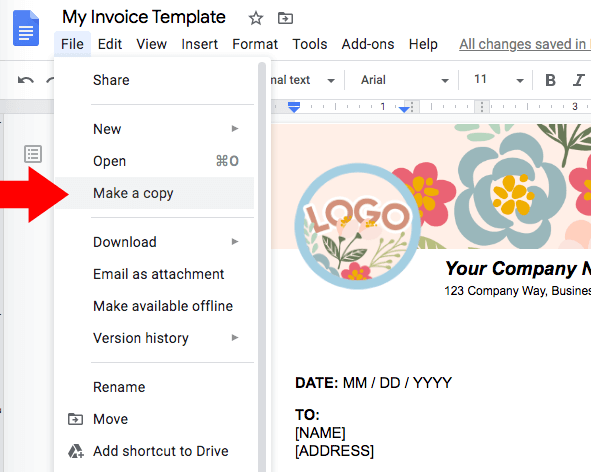Open the View menu
This screenshot has width=591, height=472.
(x=152, y=44)
